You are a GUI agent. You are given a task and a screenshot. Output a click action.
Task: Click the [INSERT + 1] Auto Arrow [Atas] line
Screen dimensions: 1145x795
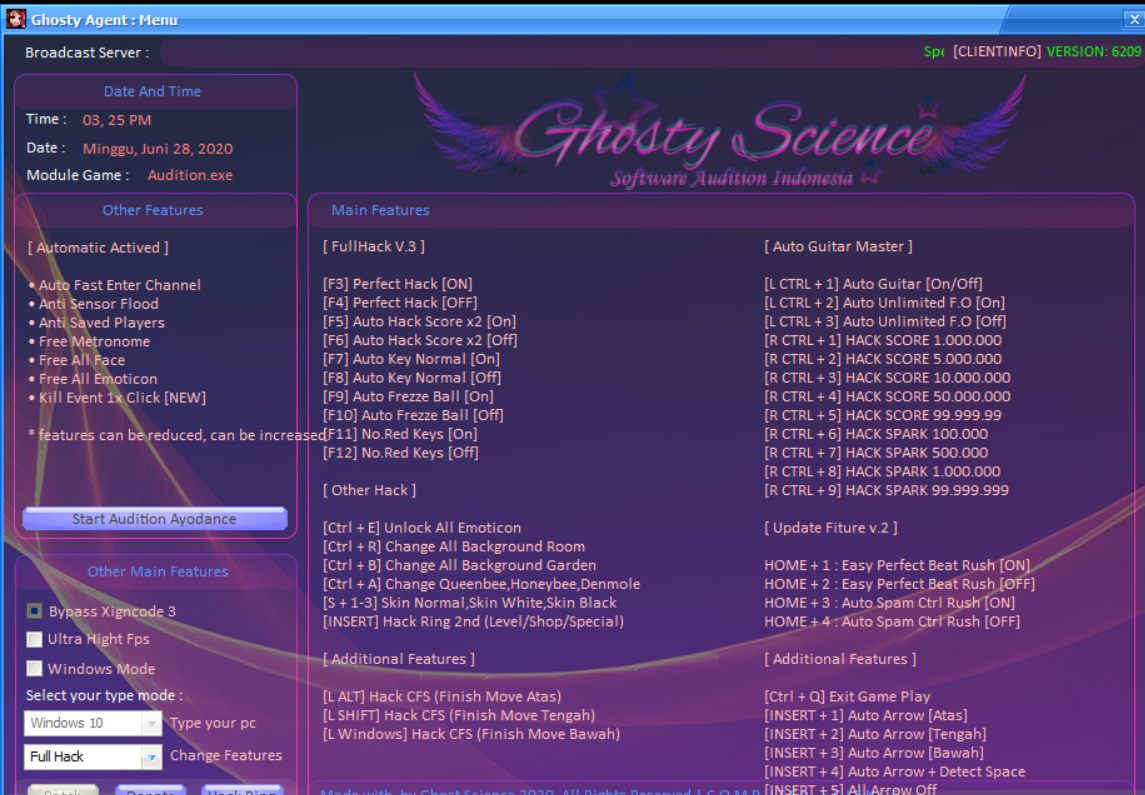[866, 715]
